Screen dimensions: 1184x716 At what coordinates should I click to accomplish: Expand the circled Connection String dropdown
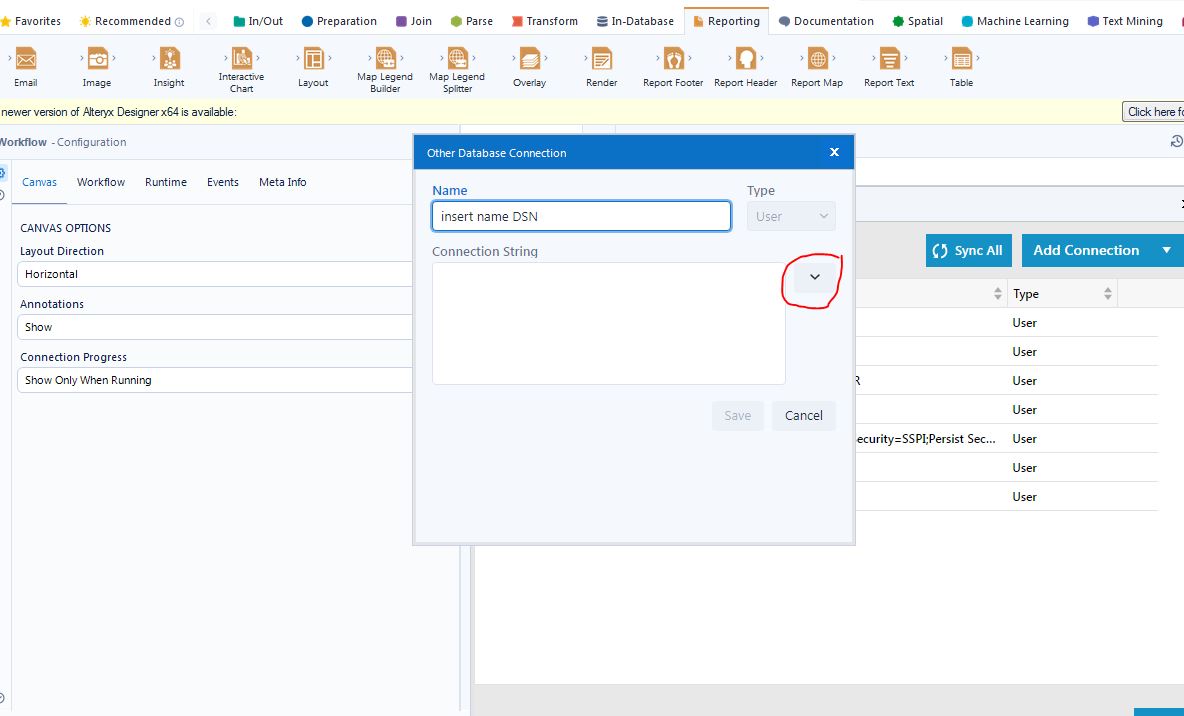coord(814,277)
